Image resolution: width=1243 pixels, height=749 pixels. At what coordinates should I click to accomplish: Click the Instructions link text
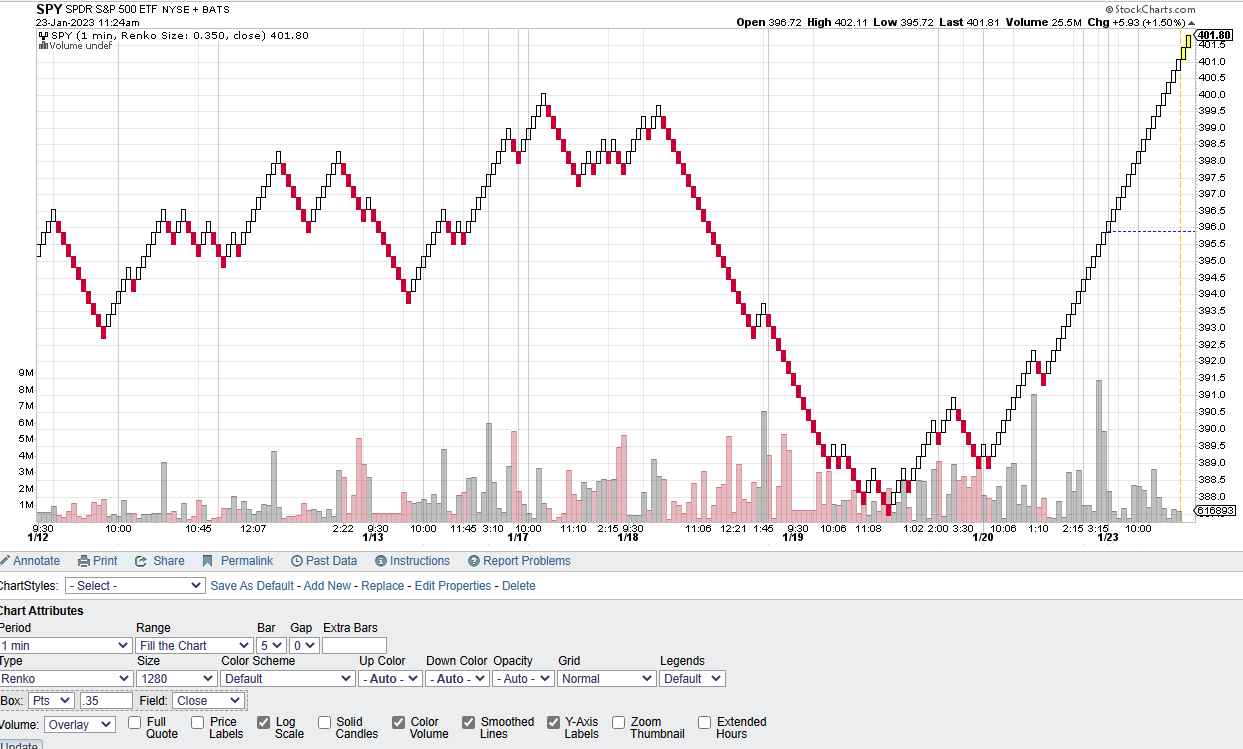pyautogui.click(x=420, y=561)
